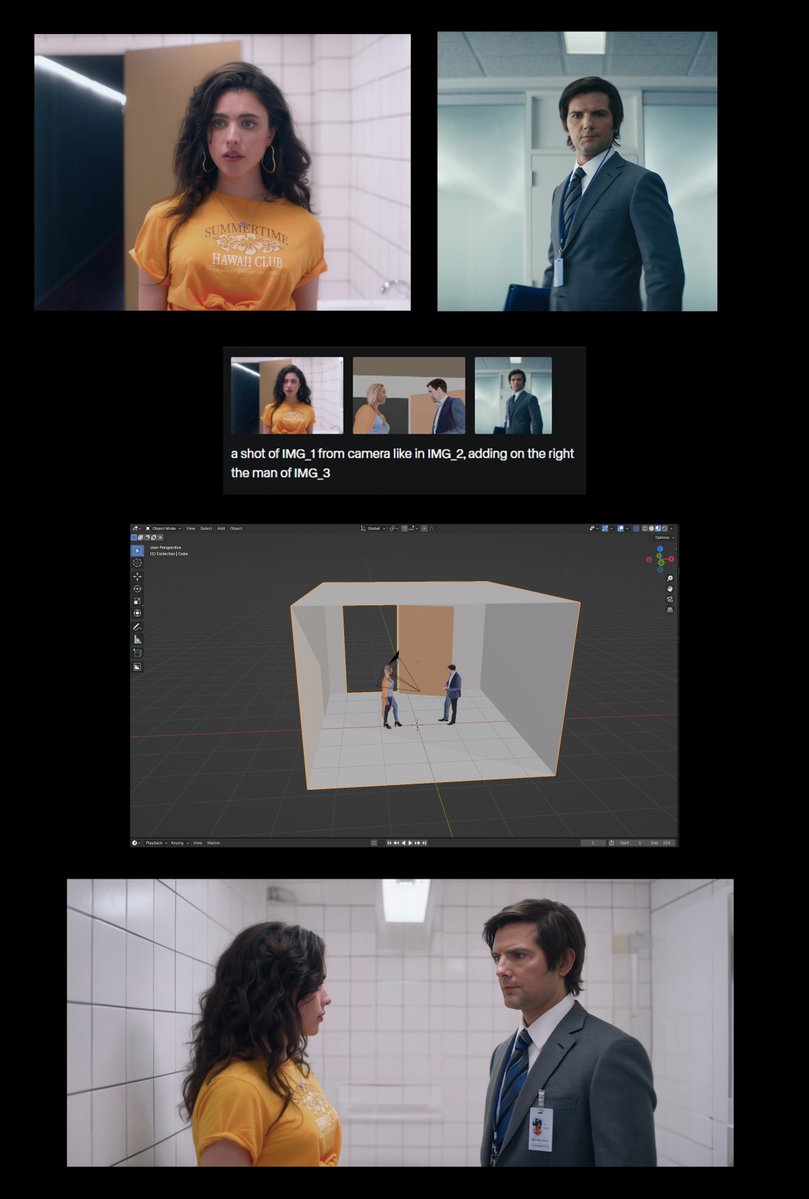Open the editor type icon at viewport header

coord(136,528)
